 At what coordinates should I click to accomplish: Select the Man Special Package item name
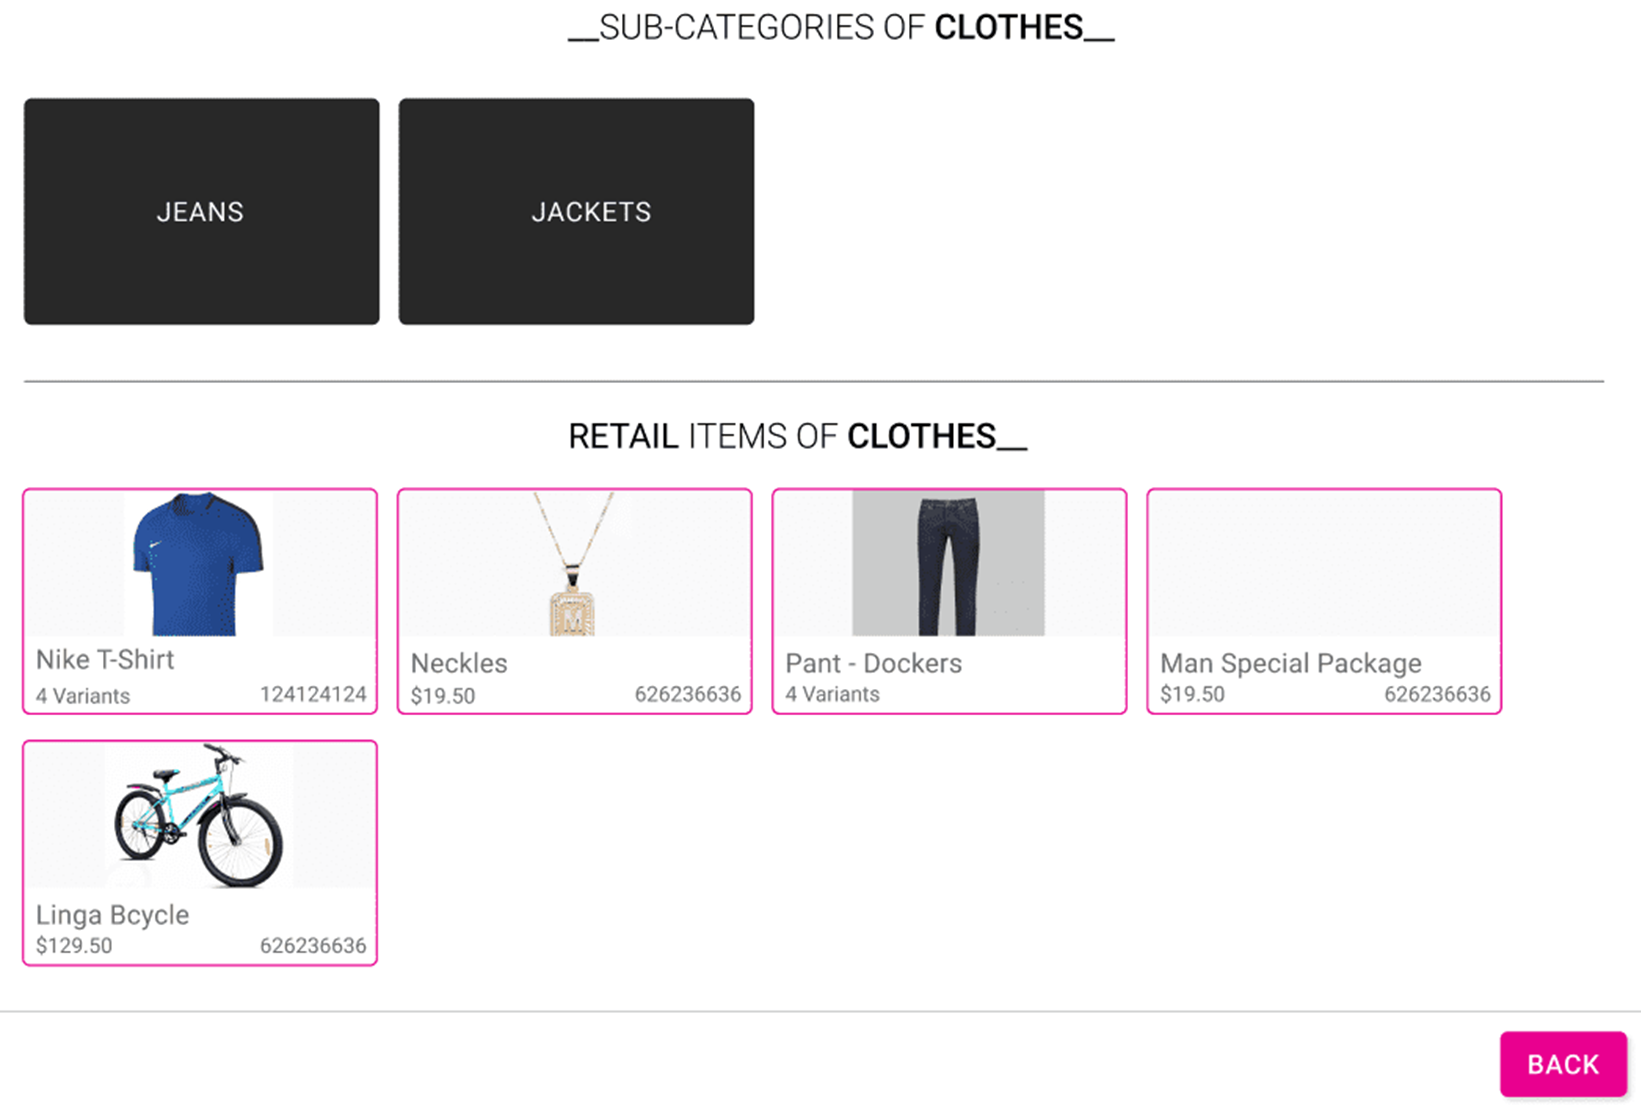pos(1290,663)
